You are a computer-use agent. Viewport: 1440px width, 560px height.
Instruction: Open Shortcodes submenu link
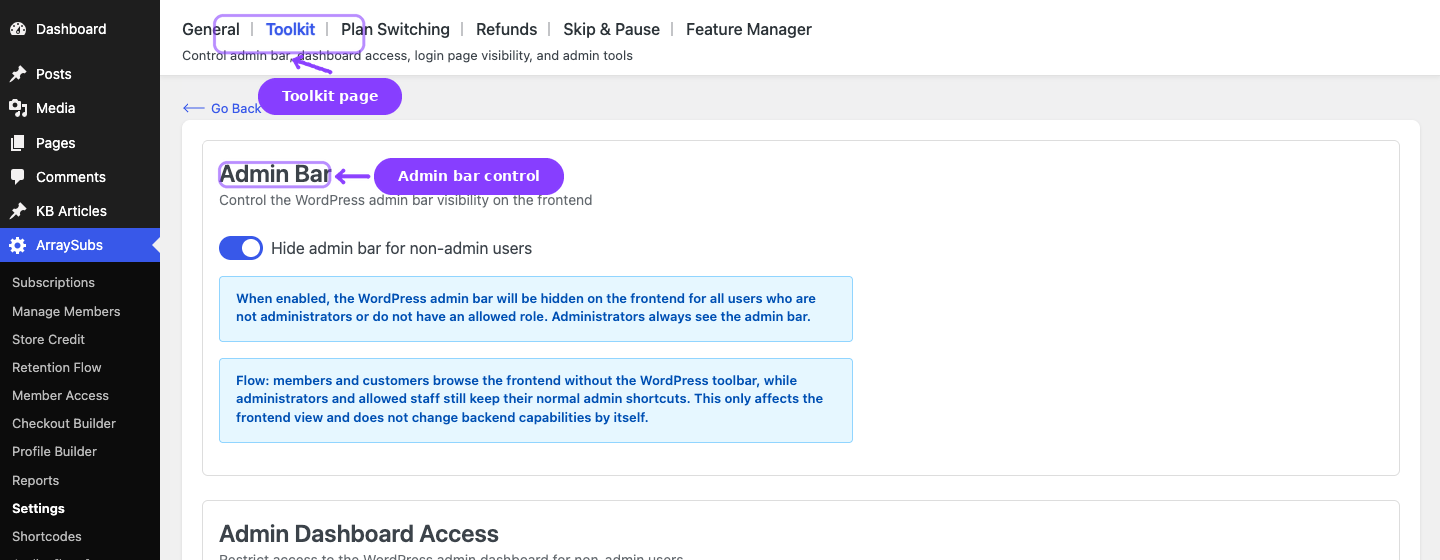coord(47,536)
